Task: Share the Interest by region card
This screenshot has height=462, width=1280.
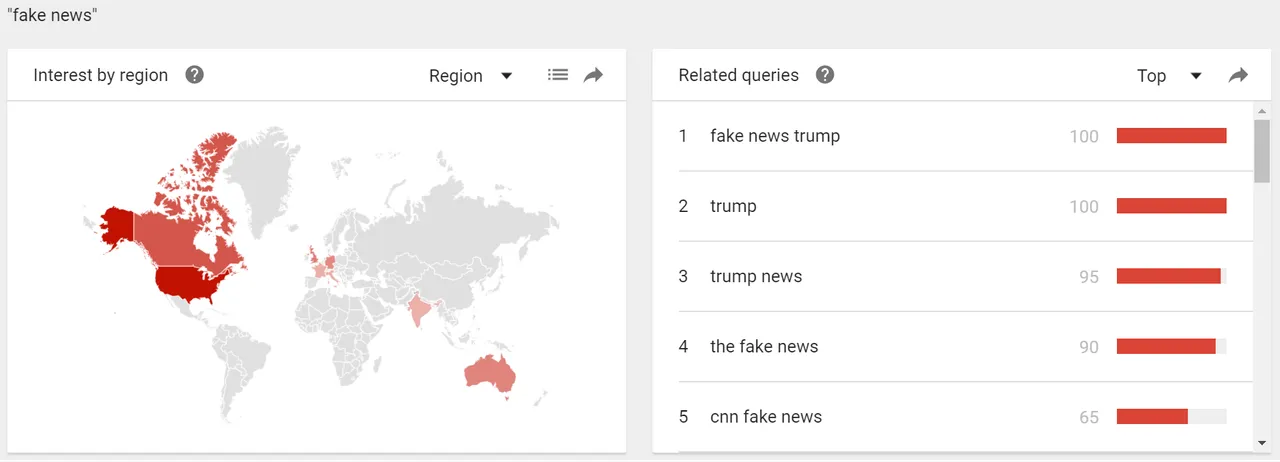Action: (x=594, y=75)
